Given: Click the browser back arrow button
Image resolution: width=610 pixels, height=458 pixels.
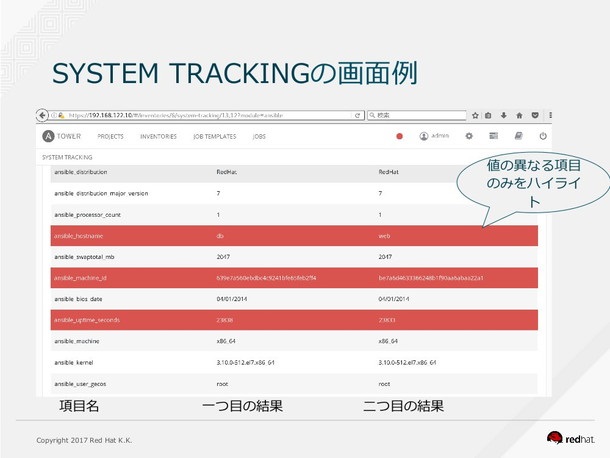Looking at the screenshot, I should [42, 115].
